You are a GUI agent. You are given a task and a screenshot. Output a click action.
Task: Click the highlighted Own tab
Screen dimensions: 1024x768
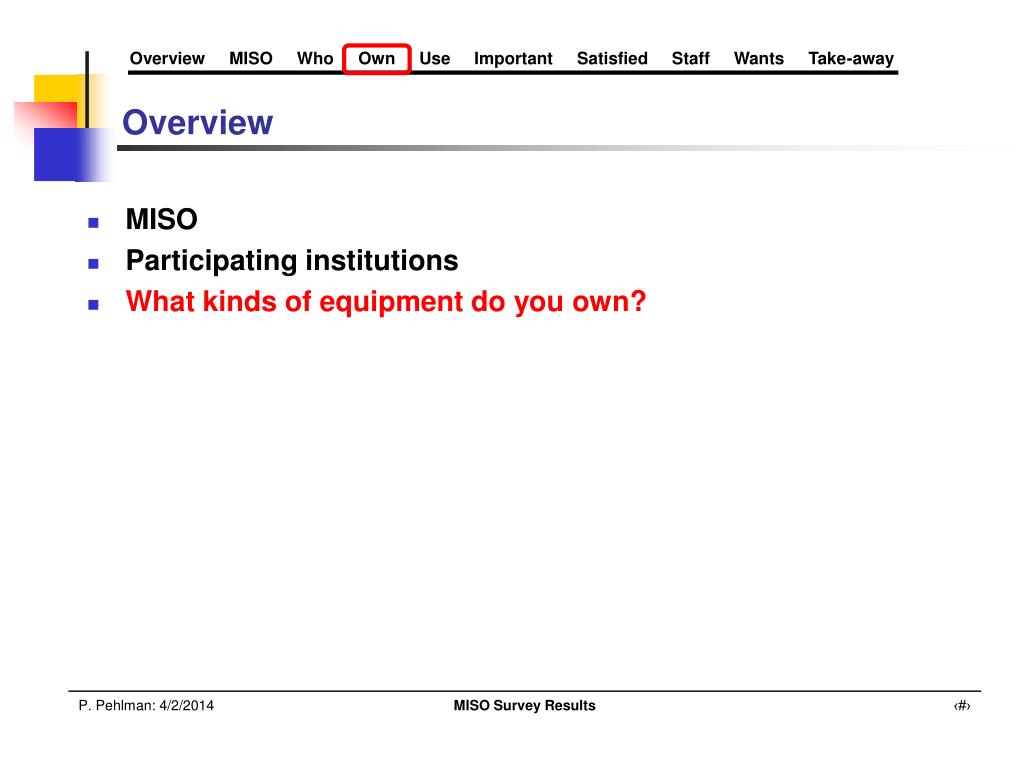point(377,59)
